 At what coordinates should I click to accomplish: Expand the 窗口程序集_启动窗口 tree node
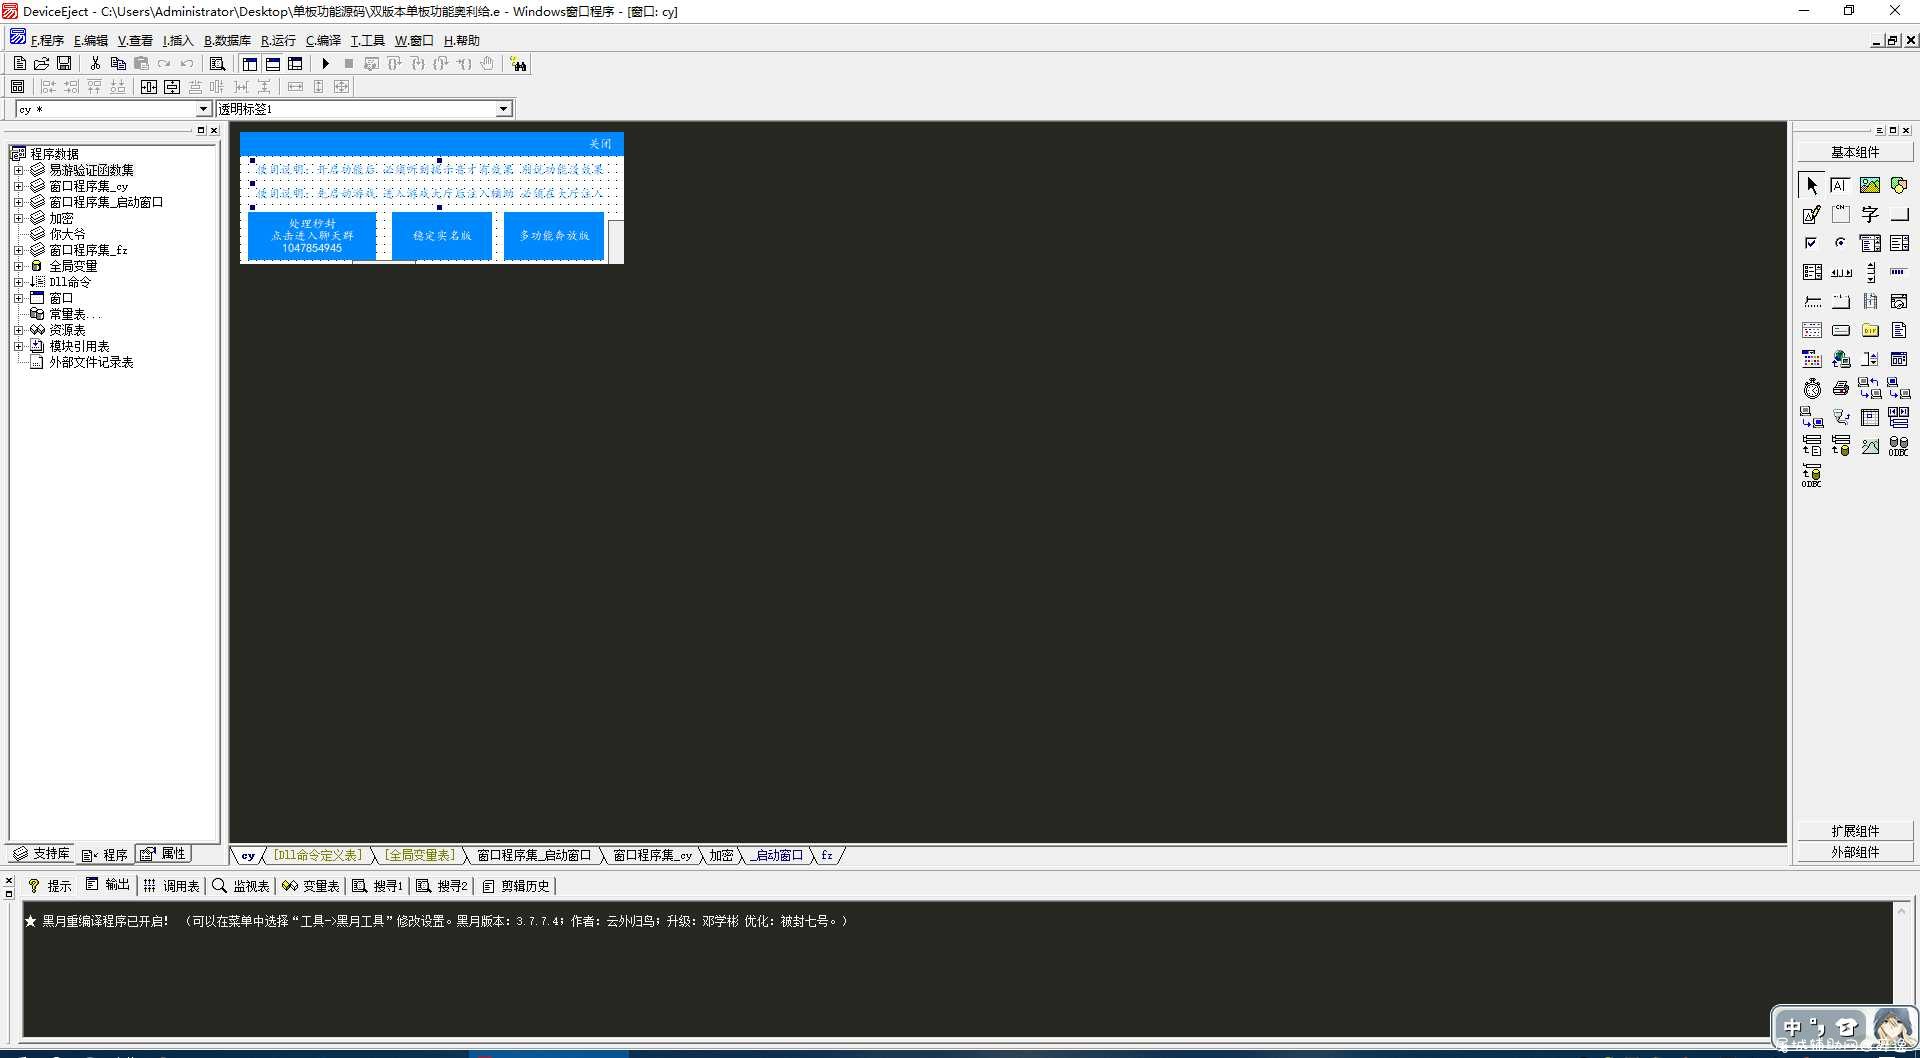(18, 202)
